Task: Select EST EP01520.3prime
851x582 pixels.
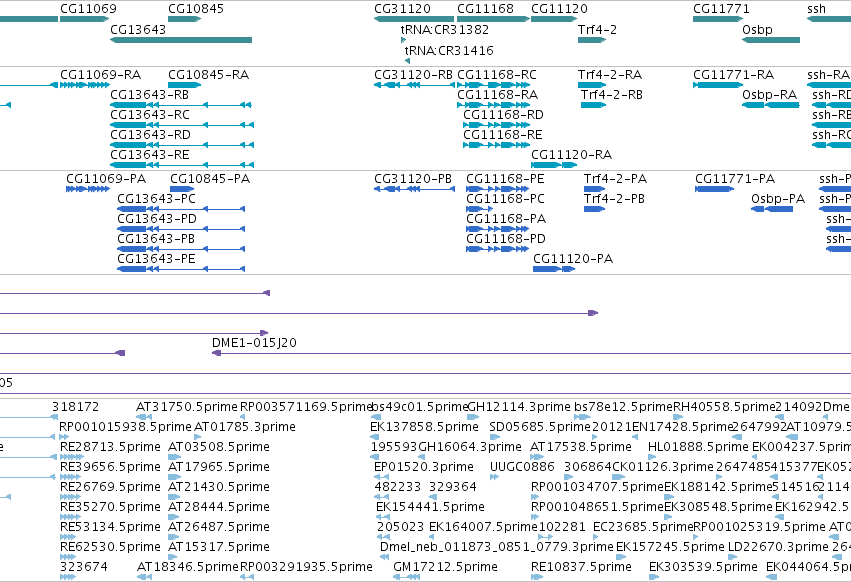Action: click(x=424, y=467)
